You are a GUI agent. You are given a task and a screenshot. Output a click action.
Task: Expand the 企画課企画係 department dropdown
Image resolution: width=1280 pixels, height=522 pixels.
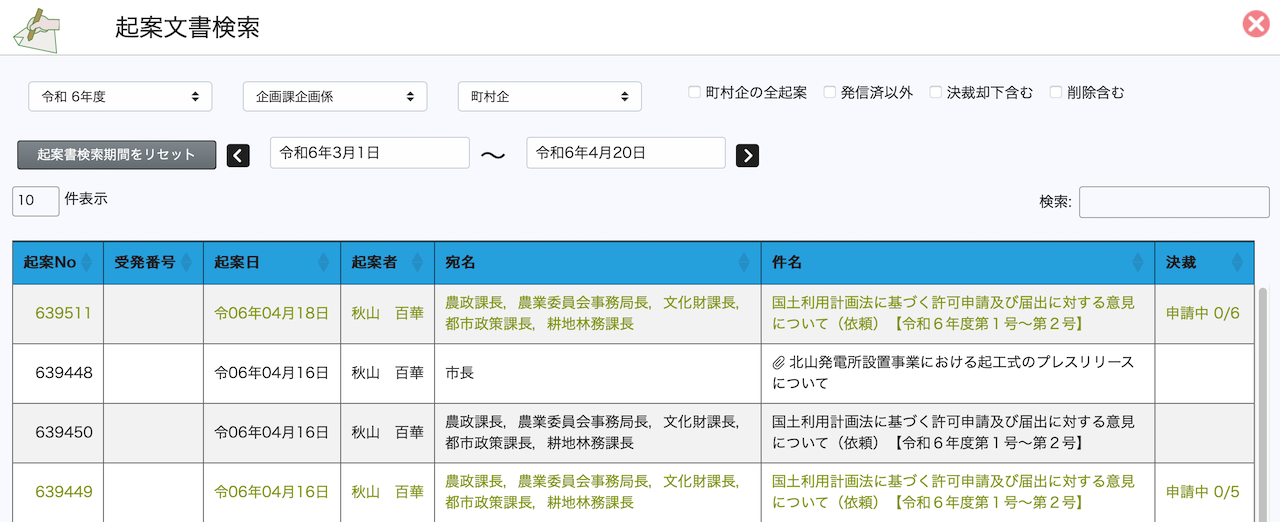[335, 97]
